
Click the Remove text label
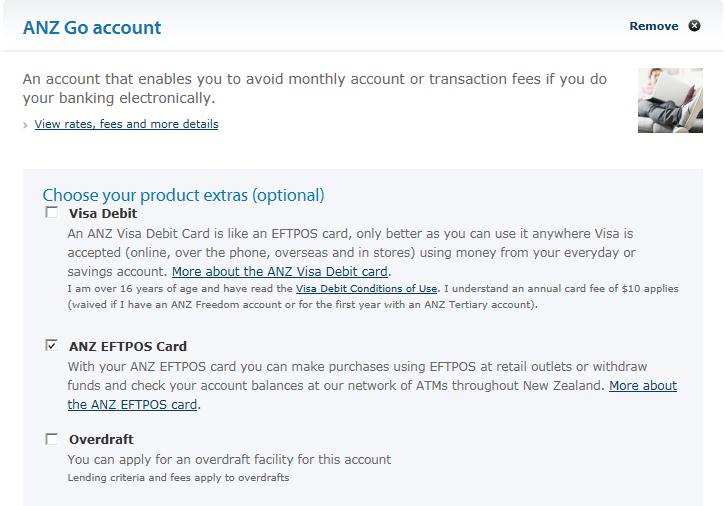(654, 26)
